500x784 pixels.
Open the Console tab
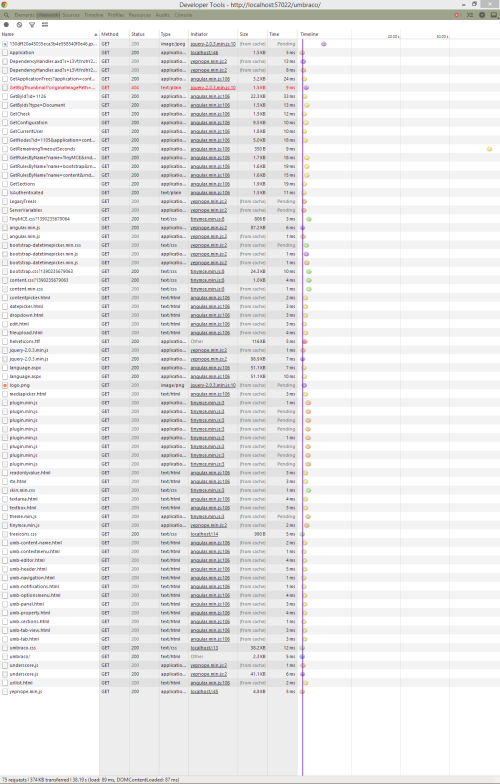point(183,15)
